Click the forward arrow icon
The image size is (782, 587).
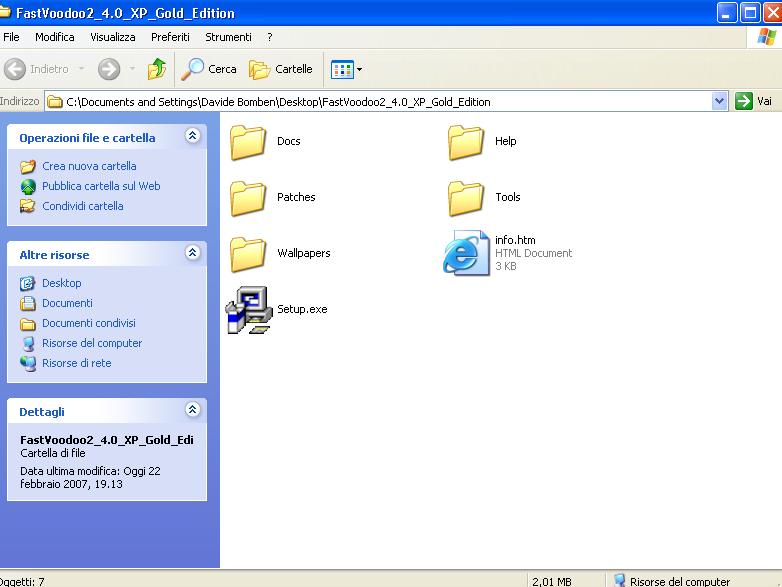pos(109,69)
